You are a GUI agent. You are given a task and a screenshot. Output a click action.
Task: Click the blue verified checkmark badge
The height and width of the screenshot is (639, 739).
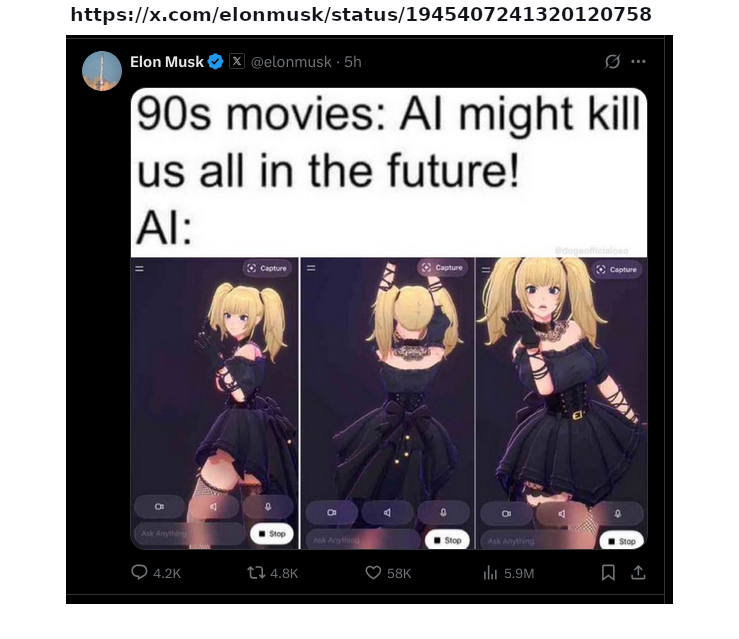pos(215,62)
